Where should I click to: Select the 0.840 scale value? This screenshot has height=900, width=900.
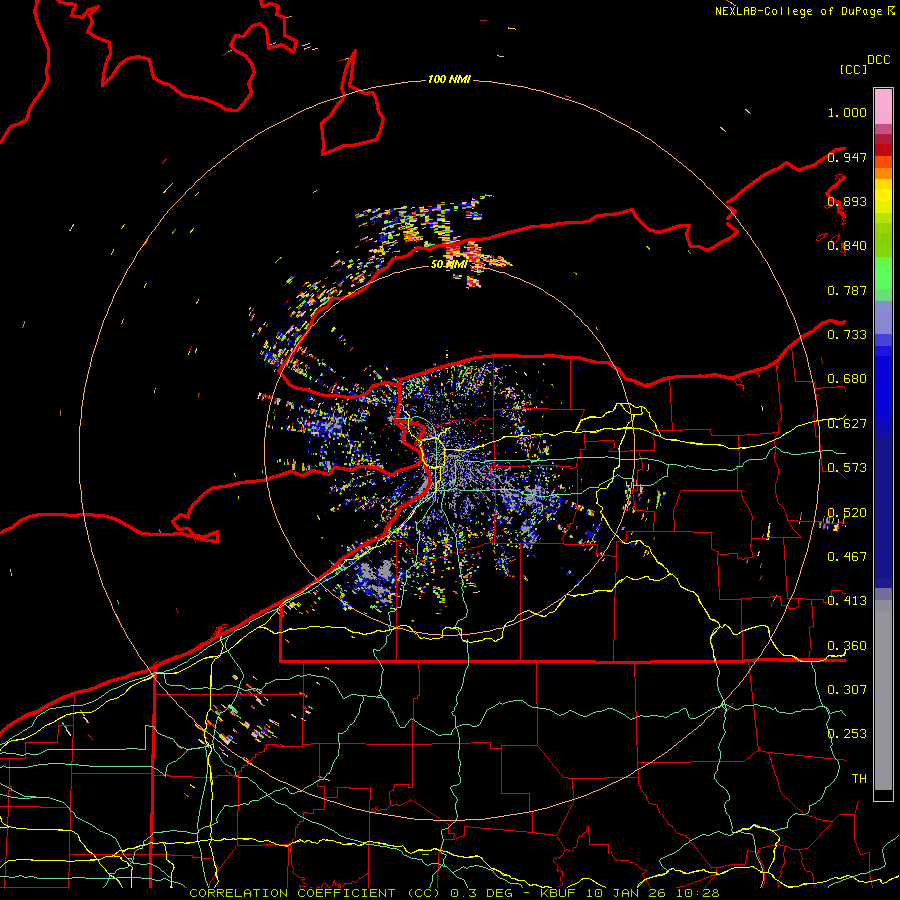coord(847,246)
